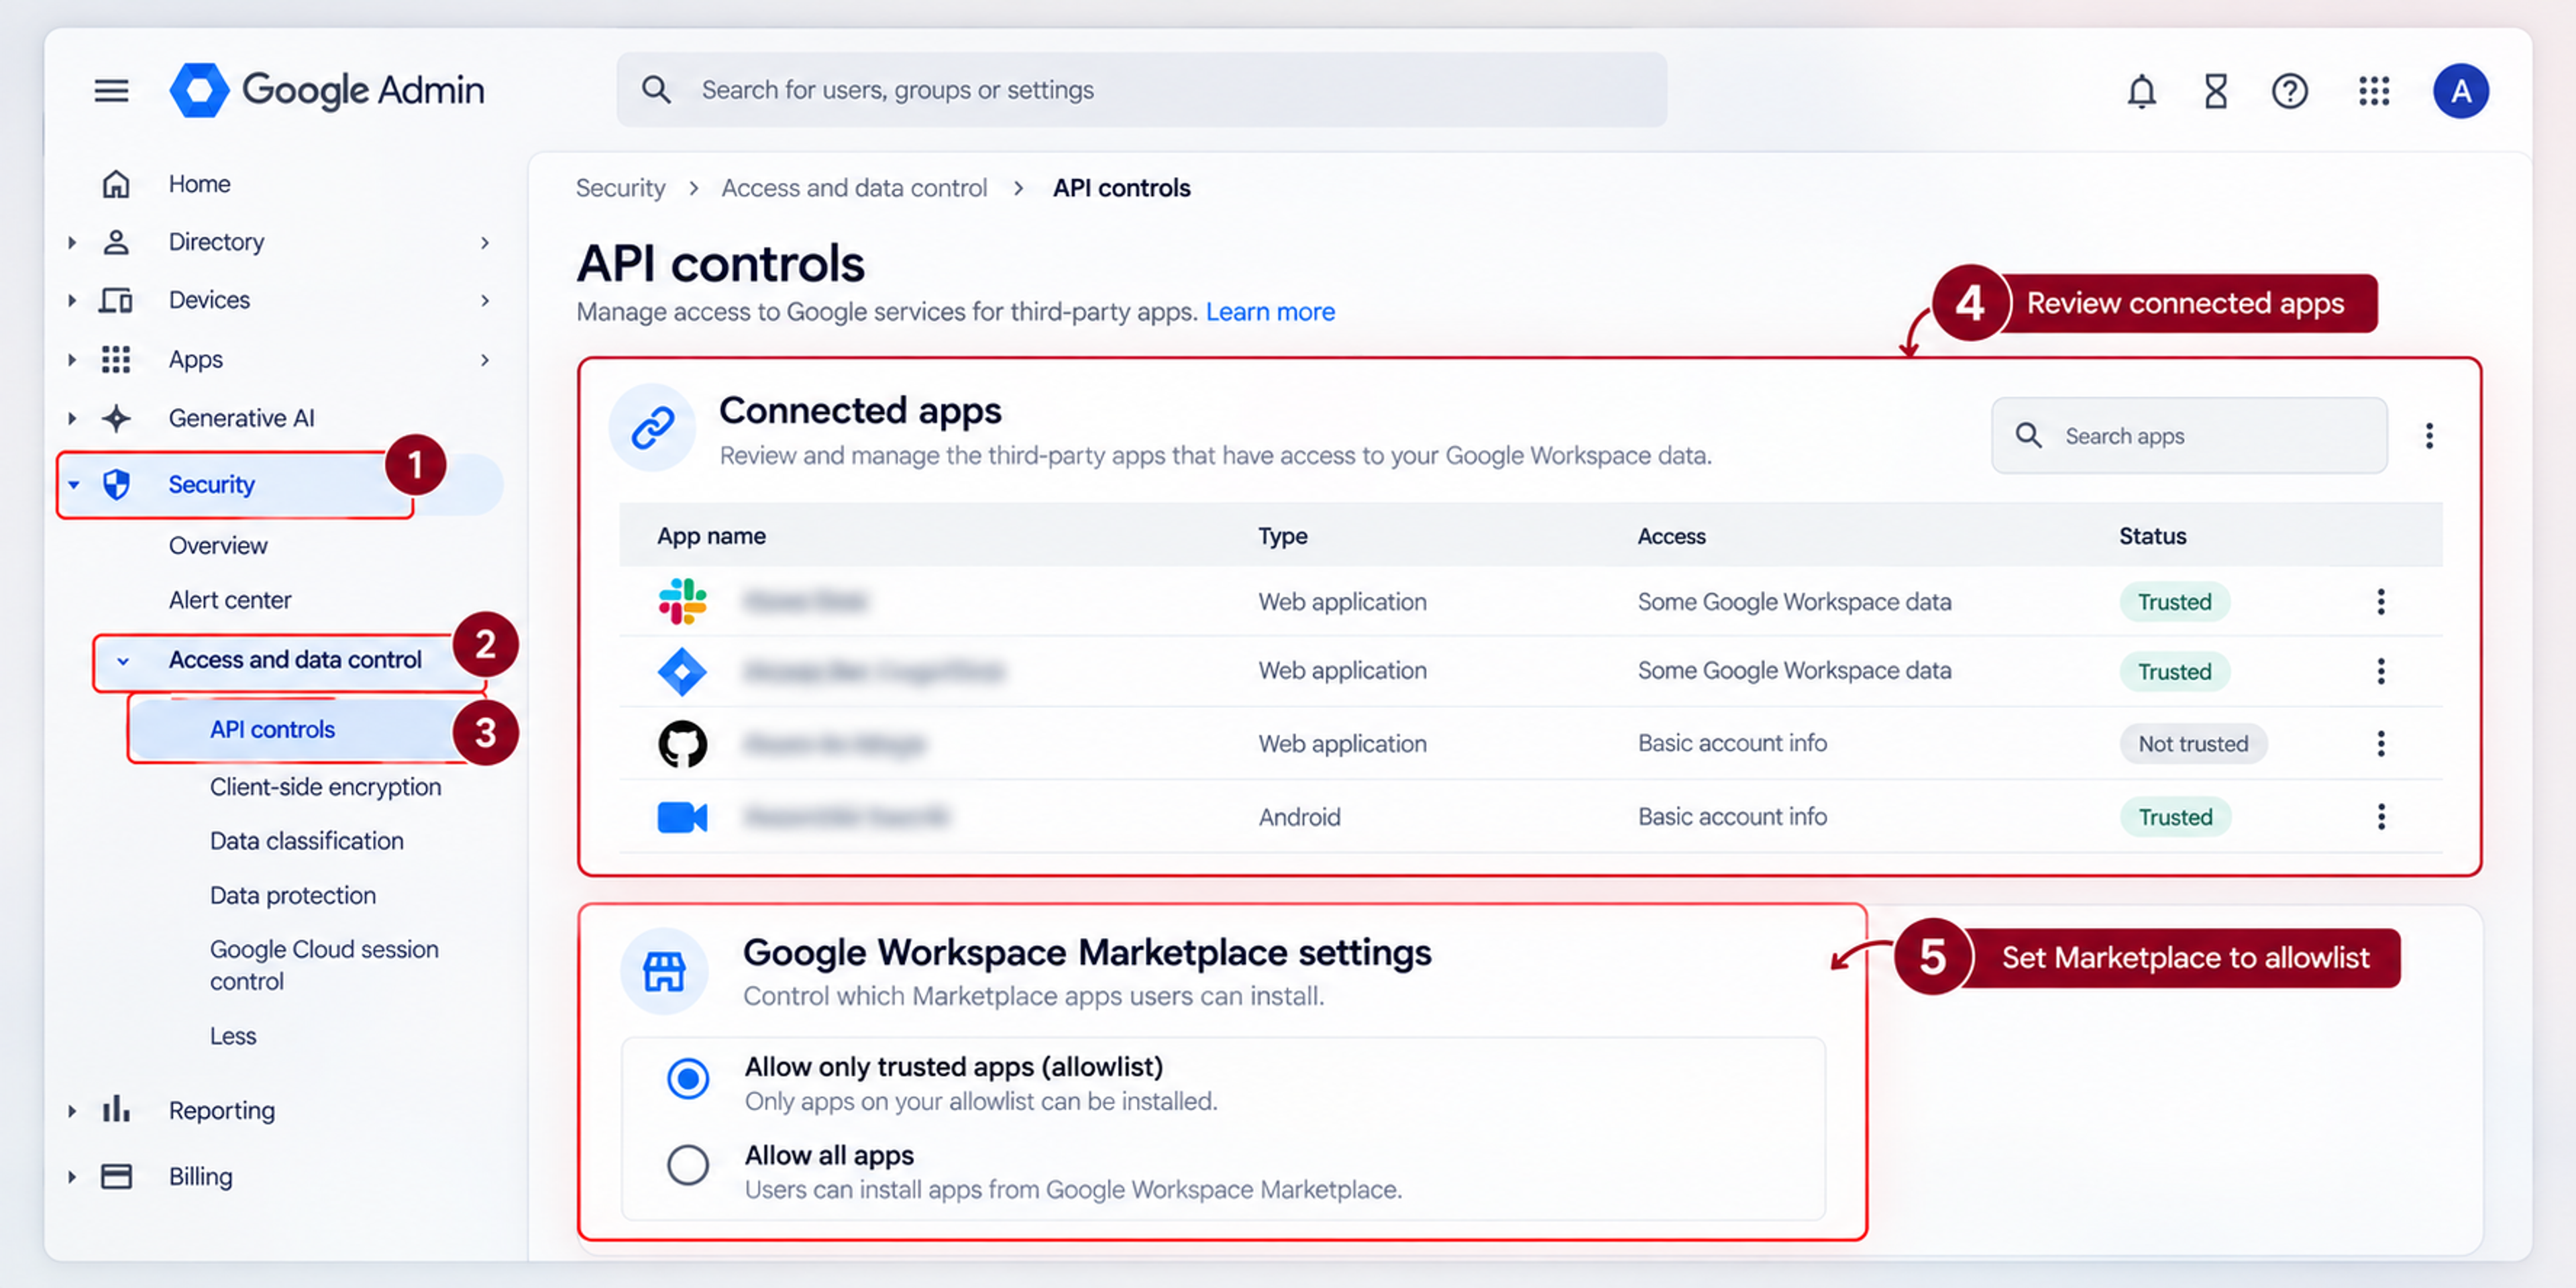Open the hourglass tasks icon
The image size is (2576, 1288).
click(2216, 91)
